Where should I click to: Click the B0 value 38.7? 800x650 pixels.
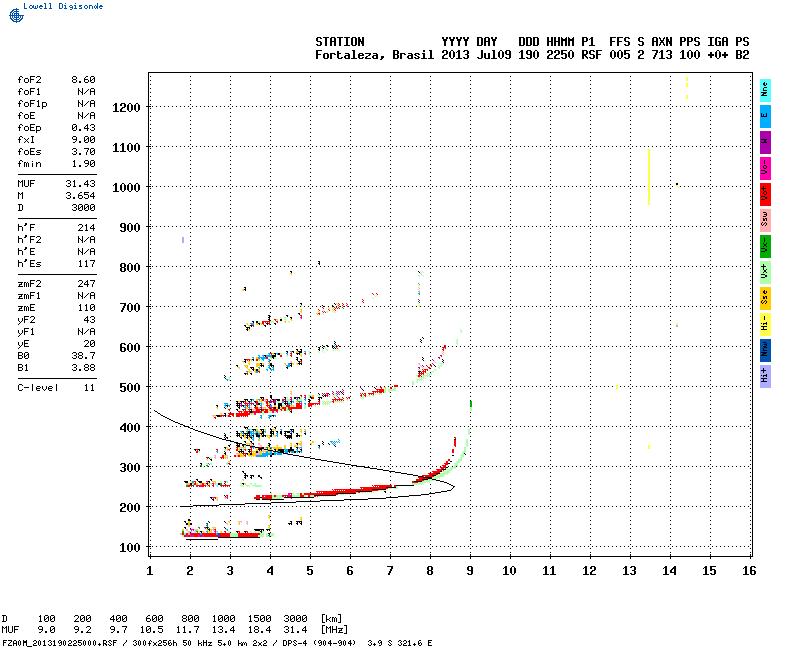click(x=83, y=356)
